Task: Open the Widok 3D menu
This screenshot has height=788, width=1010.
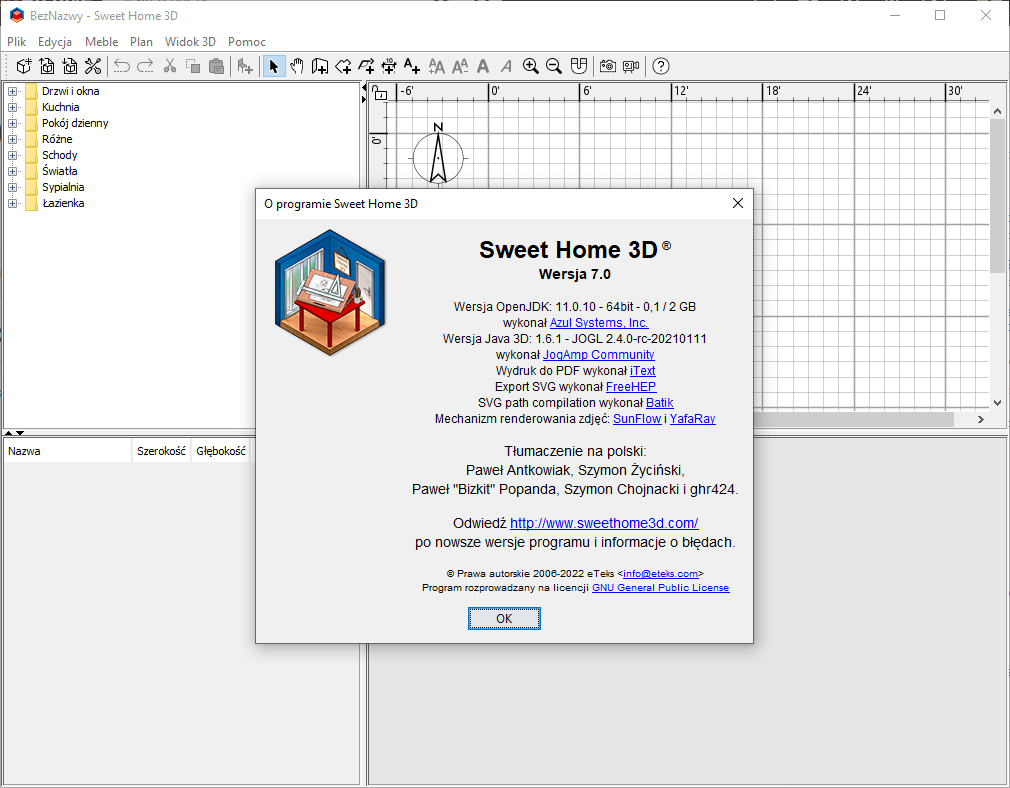Action: [x=191, y=41]
